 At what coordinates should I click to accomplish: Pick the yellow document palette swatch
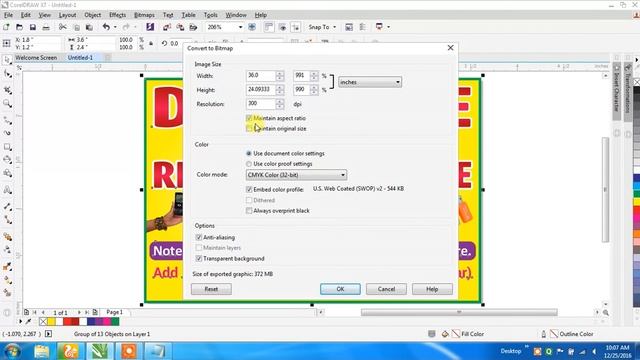point(51,322)
